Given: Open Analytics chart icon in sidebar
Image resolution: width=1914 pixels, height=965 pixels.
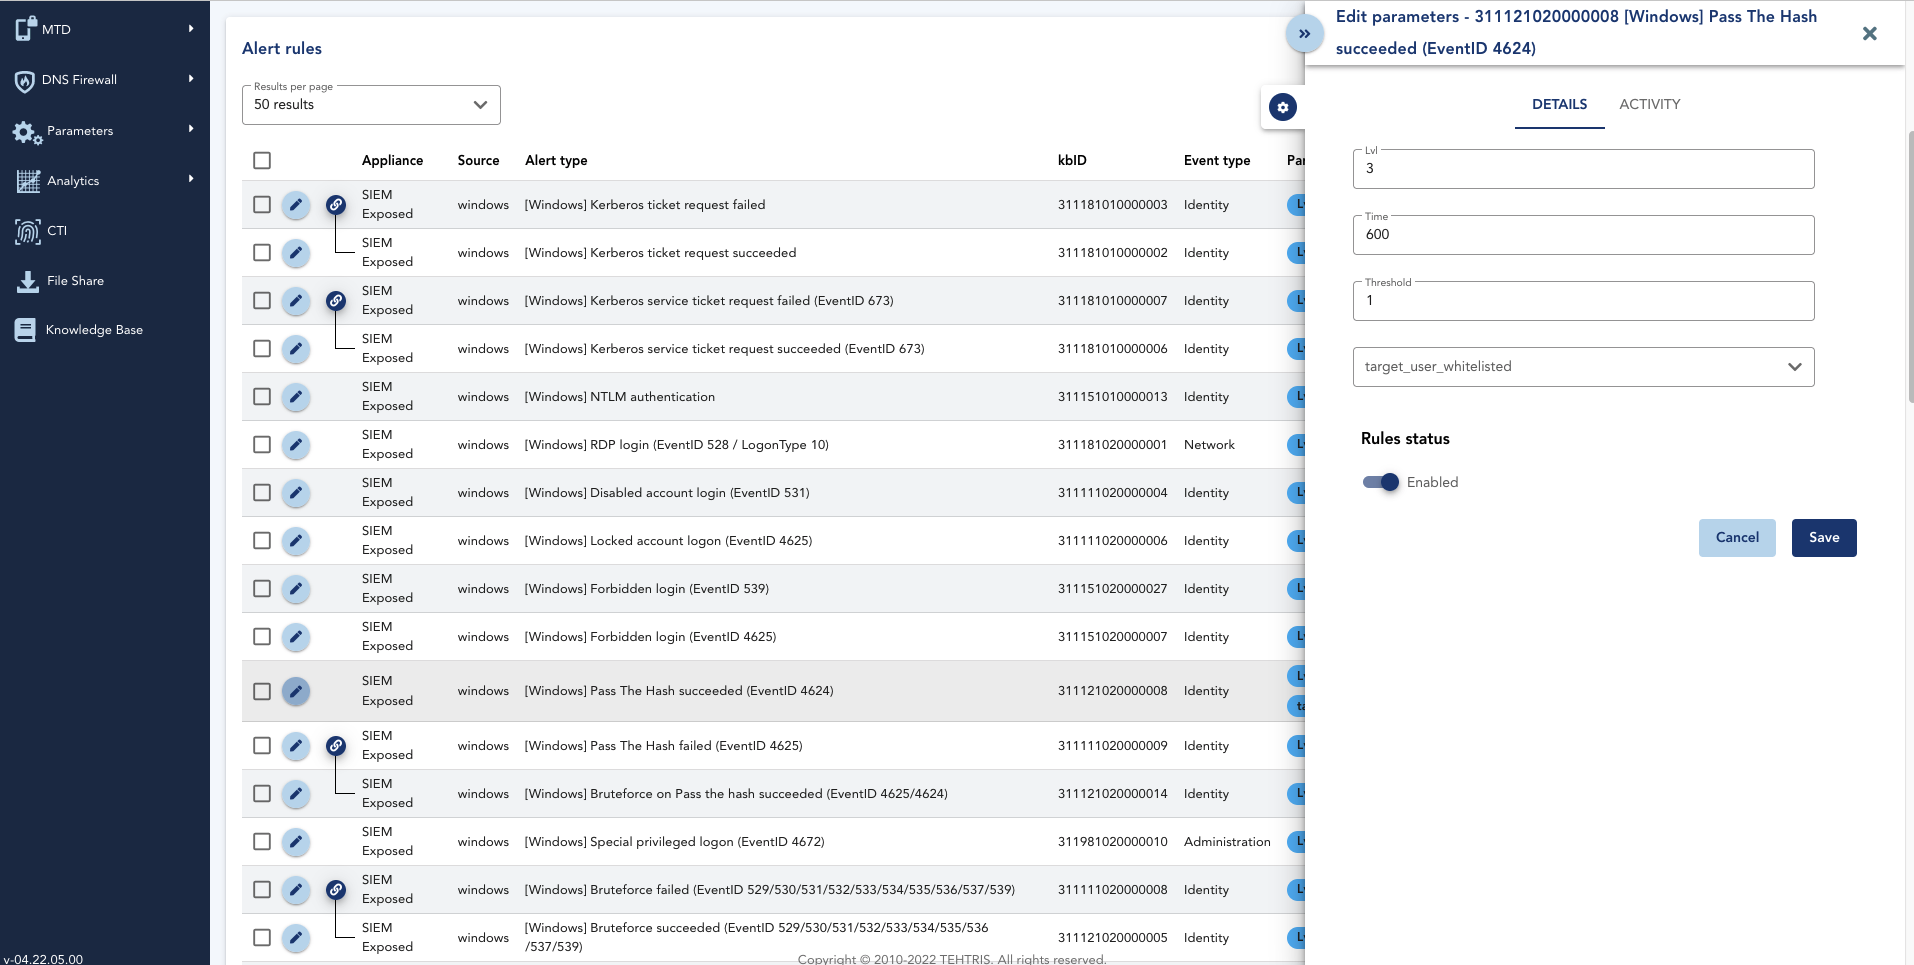Looking at the screenshot, I should pyautogui.click(x=28, y=181).
